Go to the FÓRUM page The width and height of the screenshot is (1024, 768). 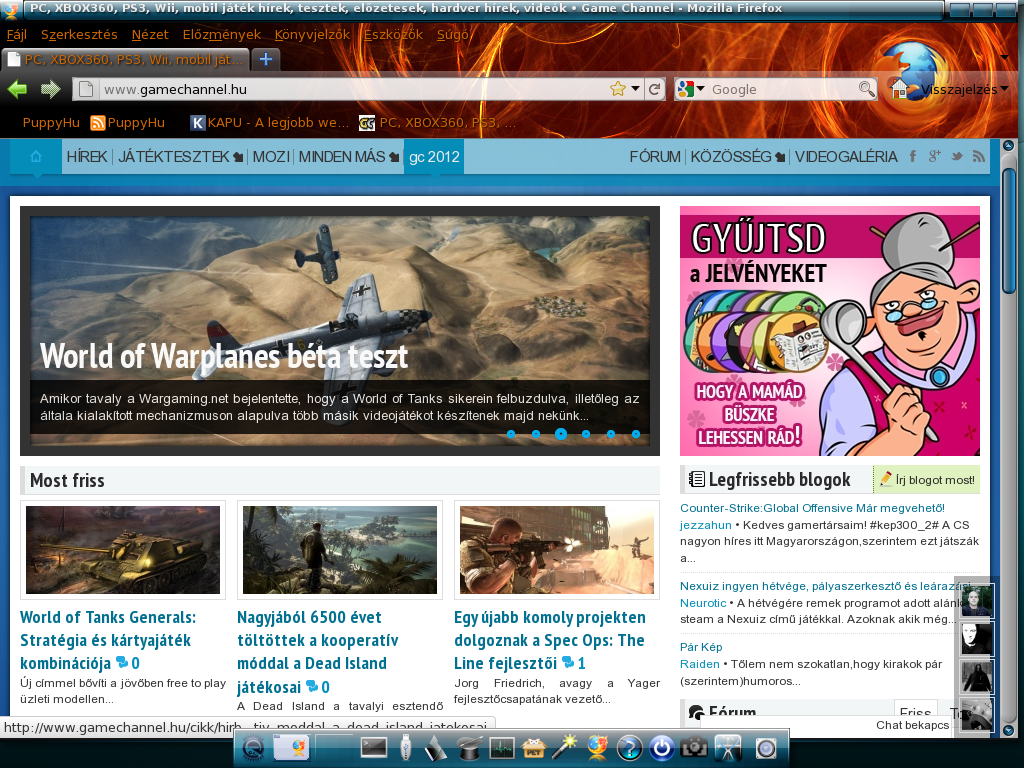point(655,157)
